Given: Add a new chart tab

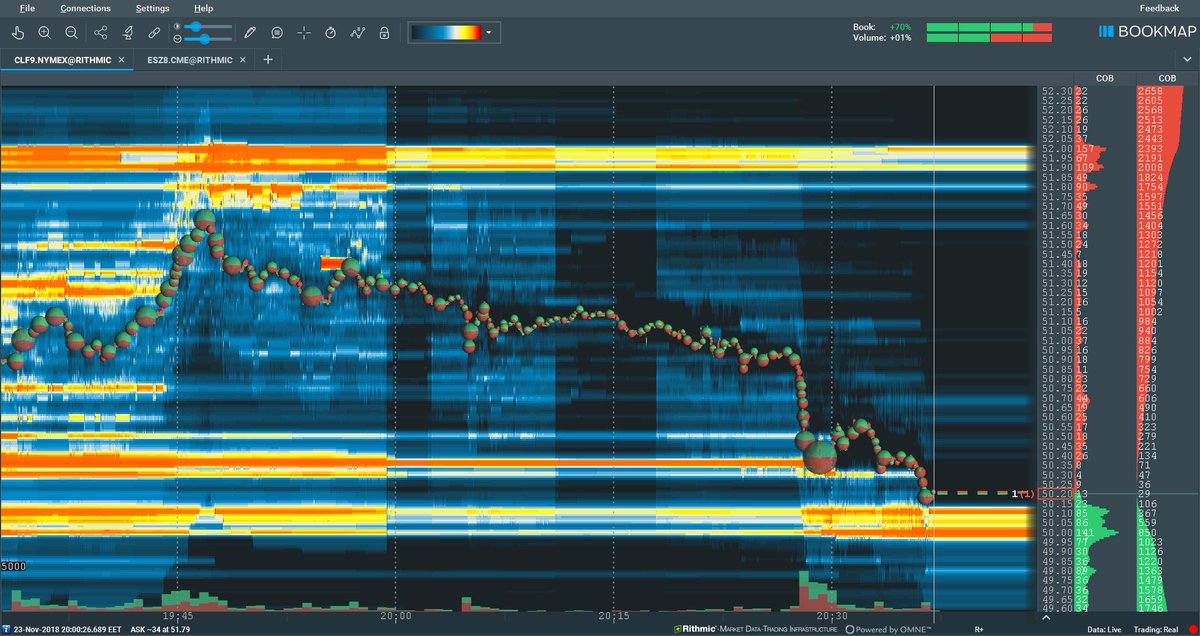Looking at the screenshot, I should click(x=268, y=60).
